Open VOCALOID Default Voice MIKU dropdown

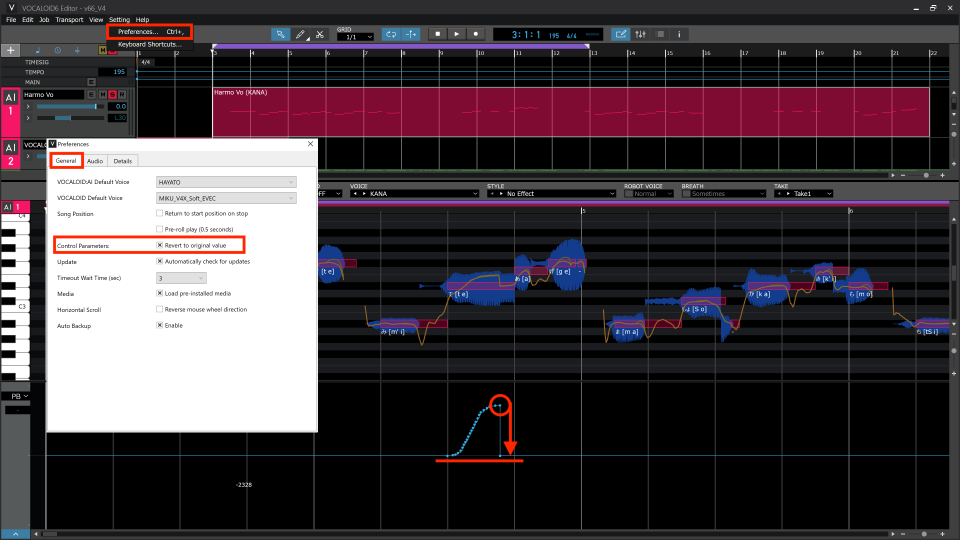(x=226, y=198)
